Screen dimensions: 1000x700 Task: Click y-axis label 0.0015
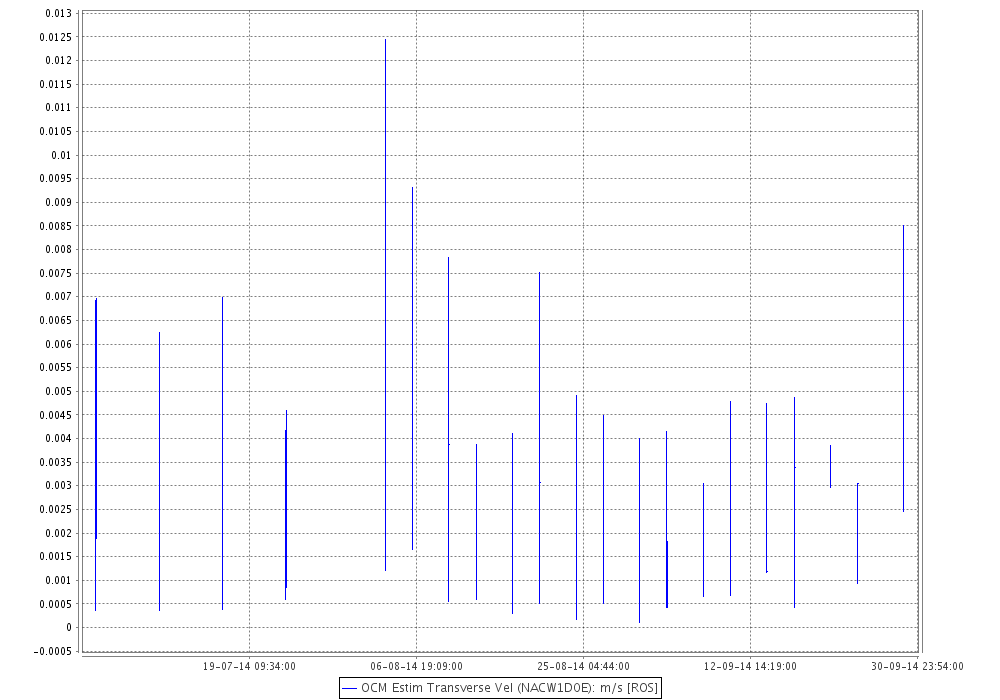[55, 557]
